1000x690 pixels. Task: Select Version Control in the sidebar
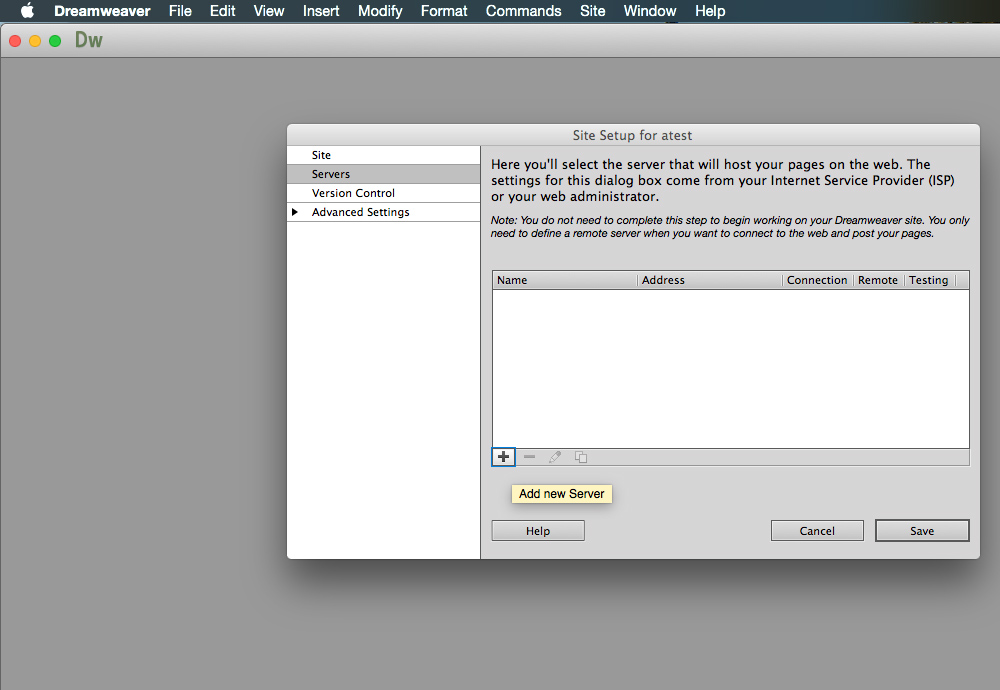click(353, 193)
